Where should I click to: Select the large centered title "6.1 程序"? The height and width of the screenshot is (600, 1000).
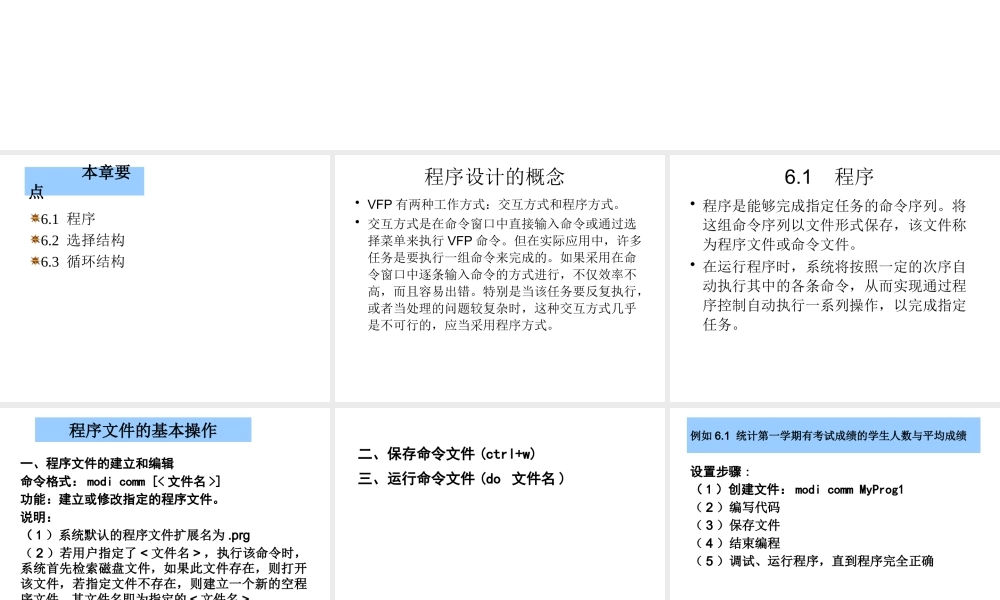828,177
